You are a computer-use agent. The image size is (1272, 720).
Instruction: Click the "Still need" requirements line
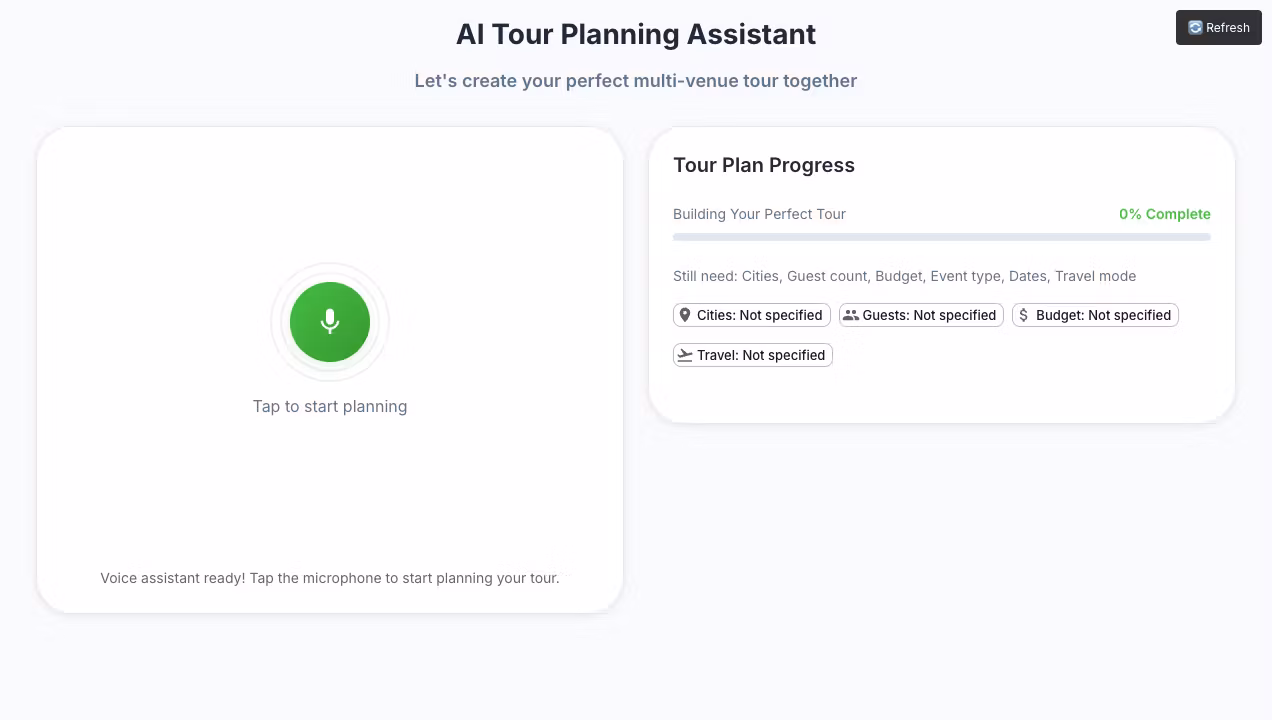pyautogui.click(x=904, y=276)
